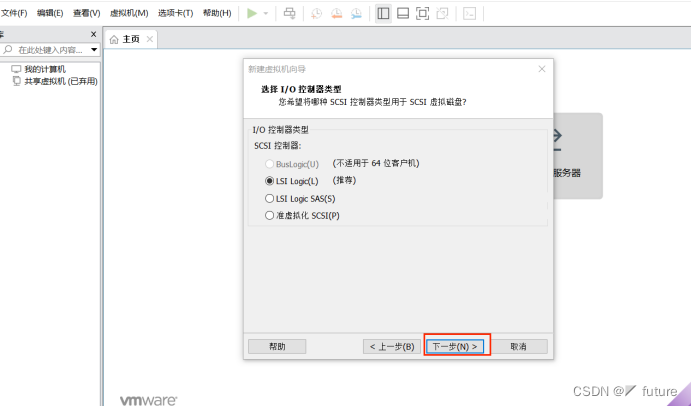Click the revert to snapshot icon
This screenshot has width=692, height=406.
[x=336, y=14]
